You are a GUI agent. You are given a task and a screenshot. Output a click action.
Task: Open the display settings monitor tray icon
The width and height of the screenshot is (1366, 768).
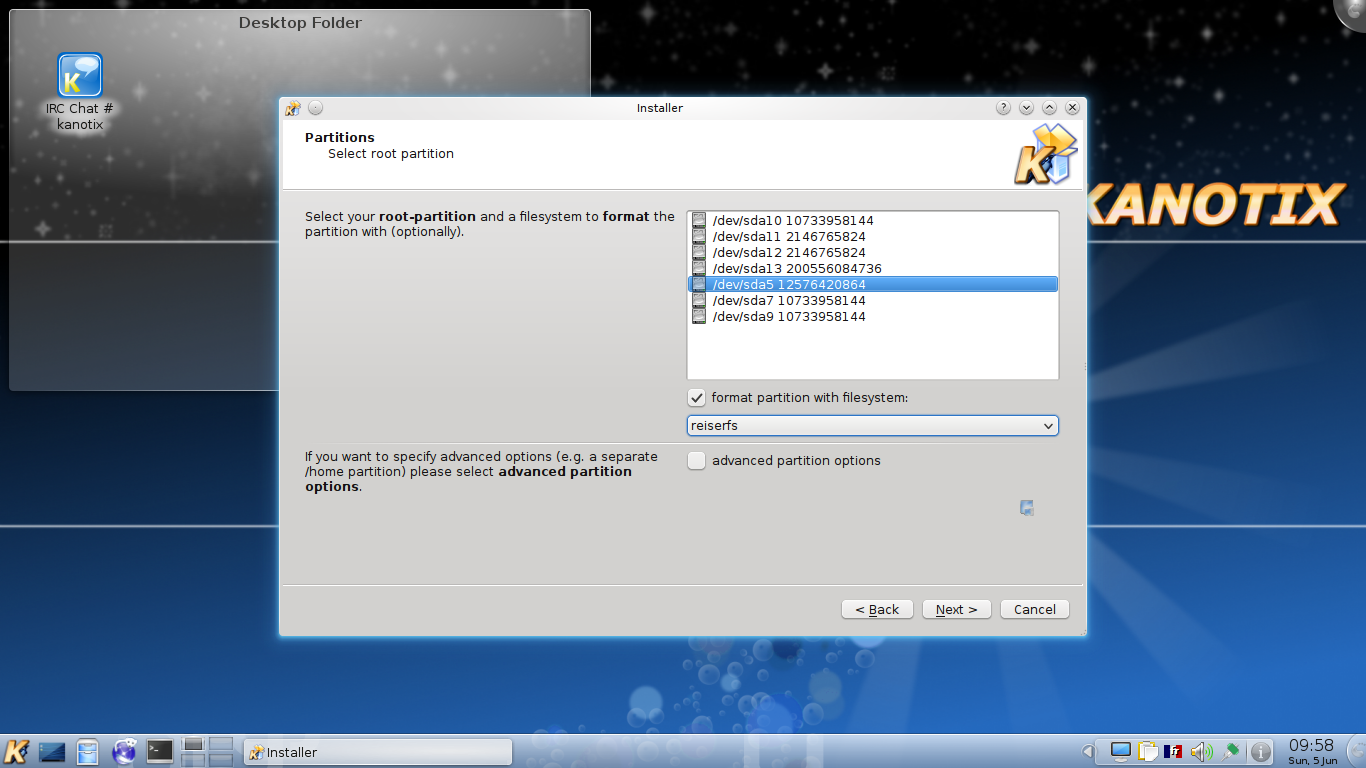pos(1120,751)
